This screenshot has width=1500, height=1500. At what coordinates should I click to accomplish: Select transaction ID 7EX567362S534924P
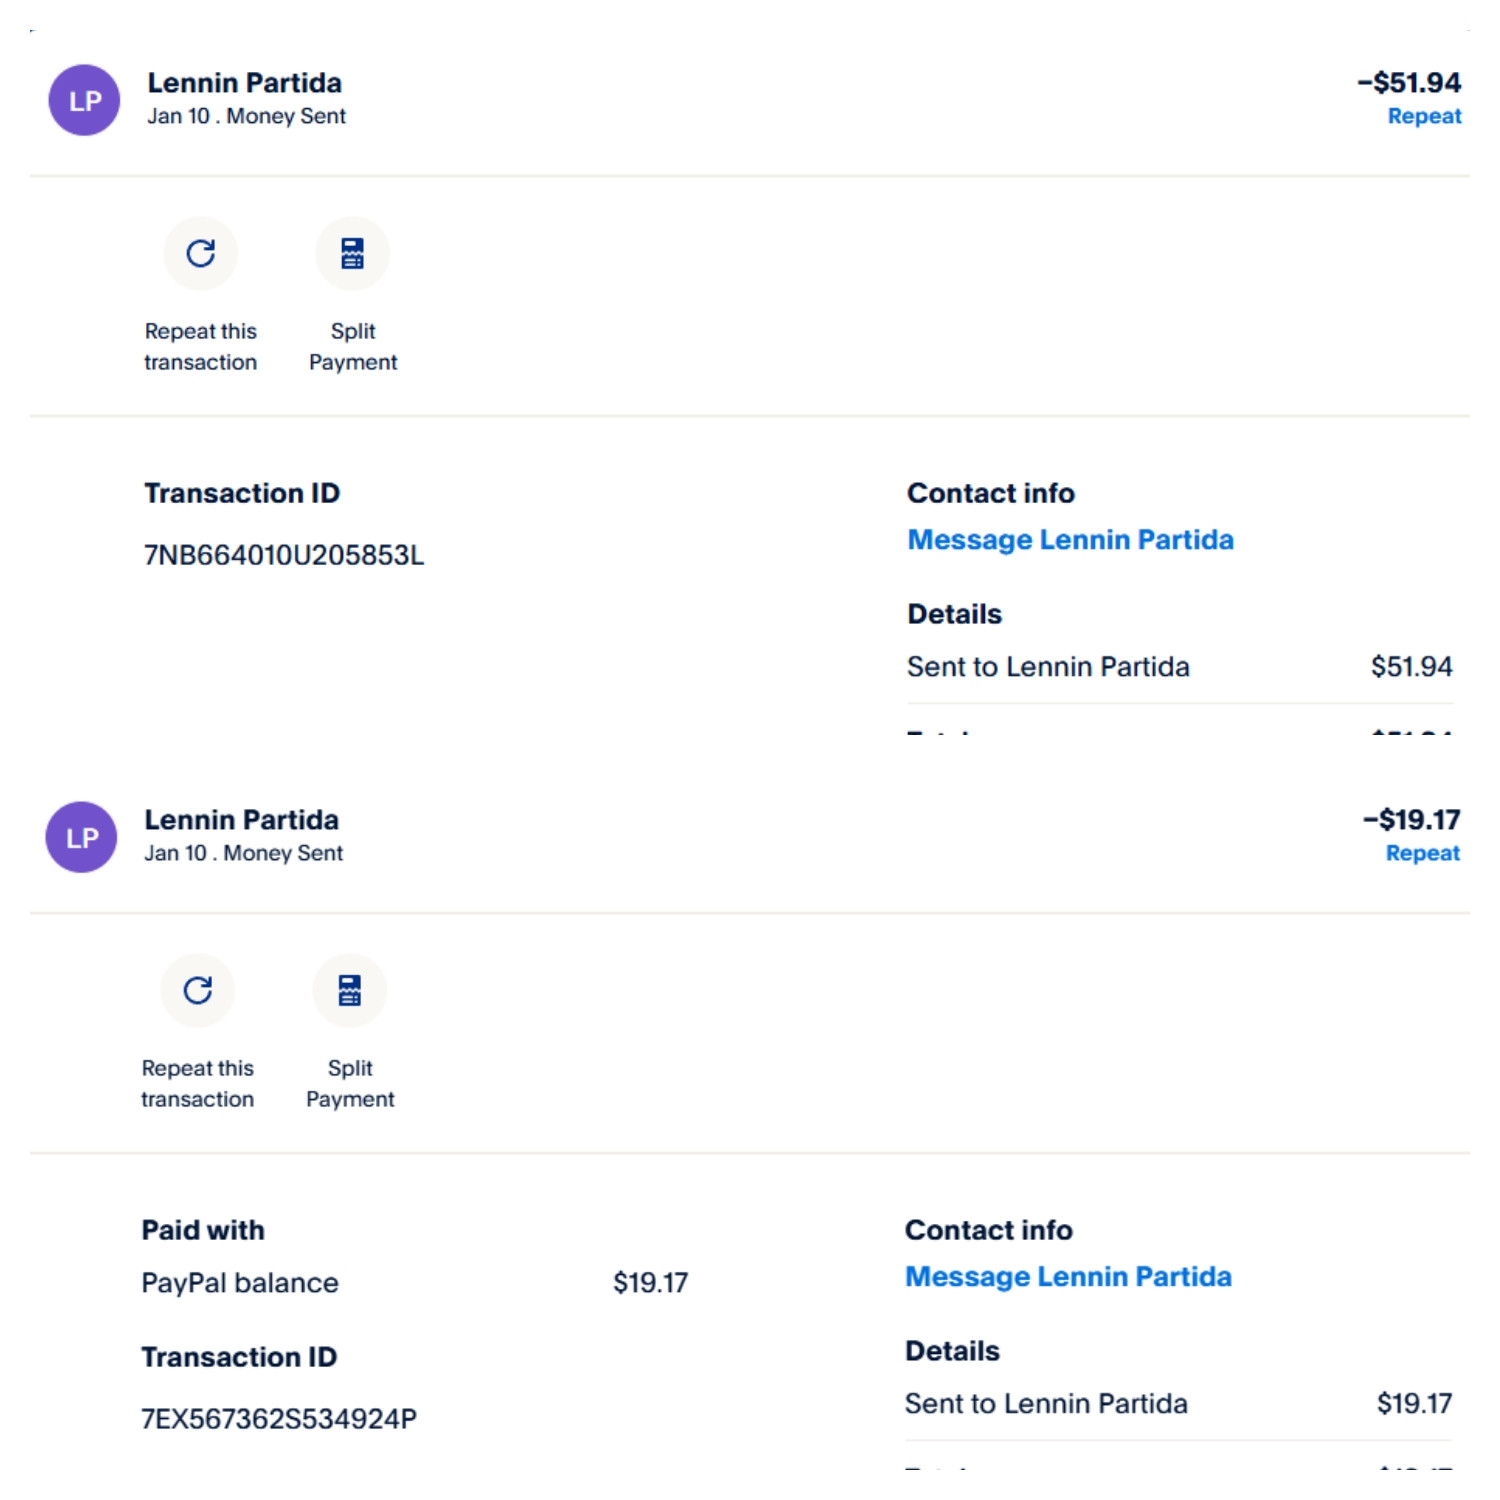(x=279, y=1419)
